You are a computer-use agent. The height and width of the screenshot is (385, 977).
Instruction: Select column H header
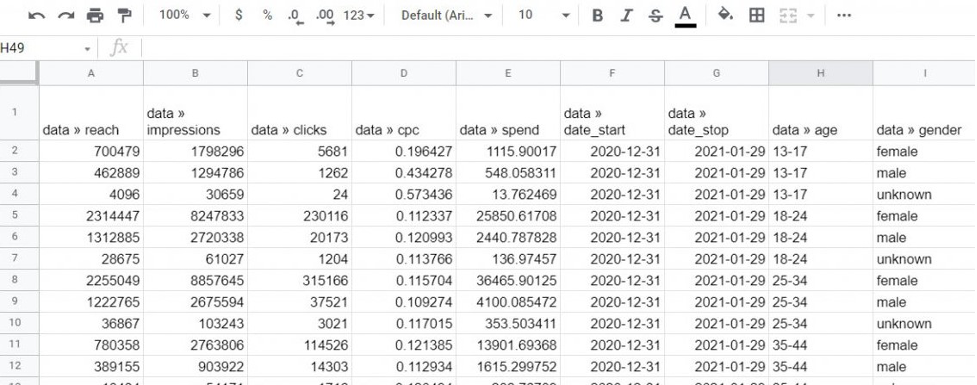click(x=821, y=73)
